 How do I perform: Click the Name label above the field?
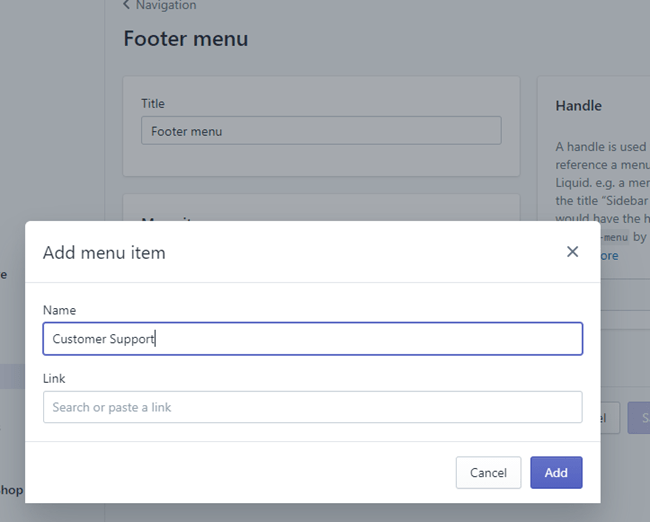[59, 311]
